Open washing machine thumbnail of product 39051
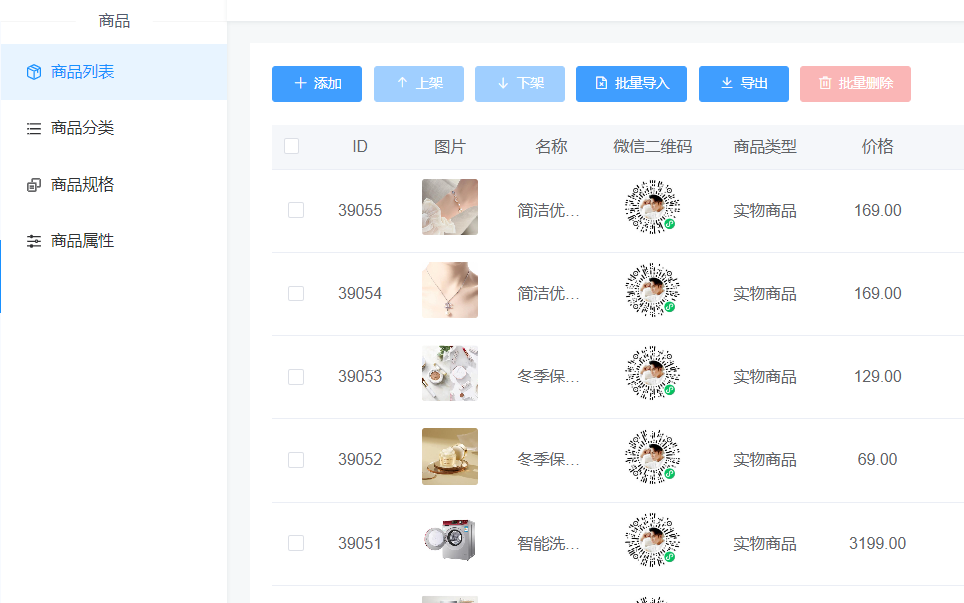Viewport: 964px width, 603px height. tap(450, 540)
